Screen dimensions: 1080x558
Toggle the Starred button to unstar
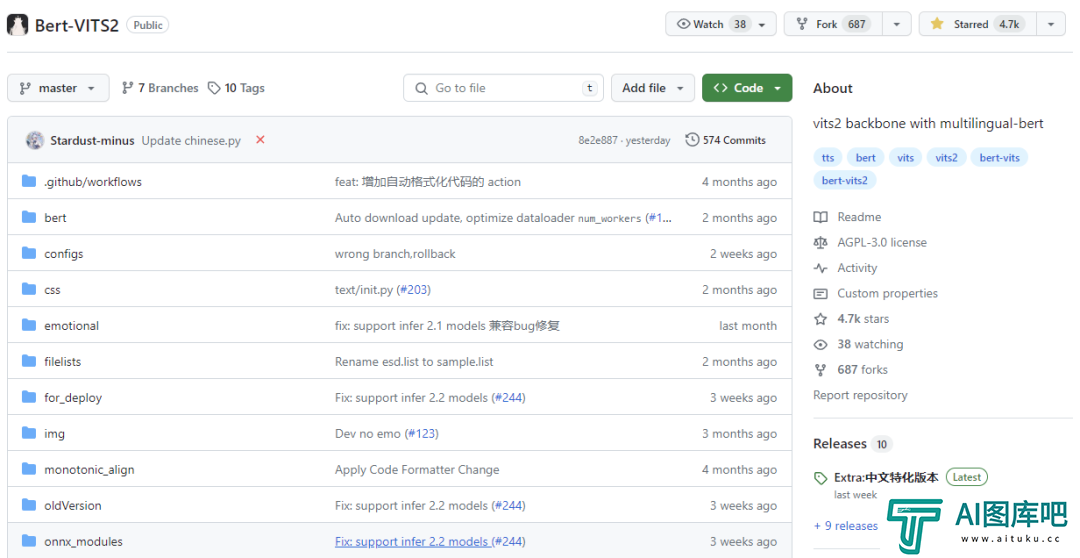pyautogui.click(x=977, y=24)
